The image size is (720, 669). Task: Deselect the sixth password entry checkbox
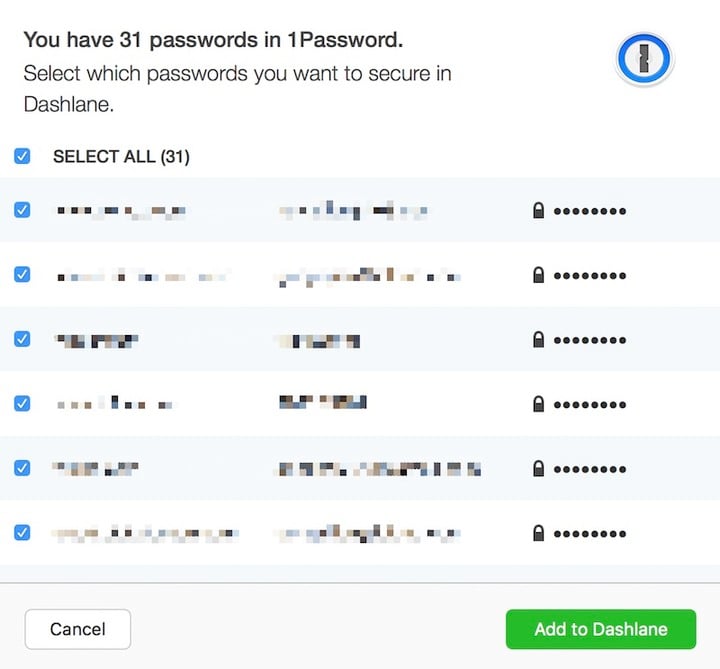22,532
